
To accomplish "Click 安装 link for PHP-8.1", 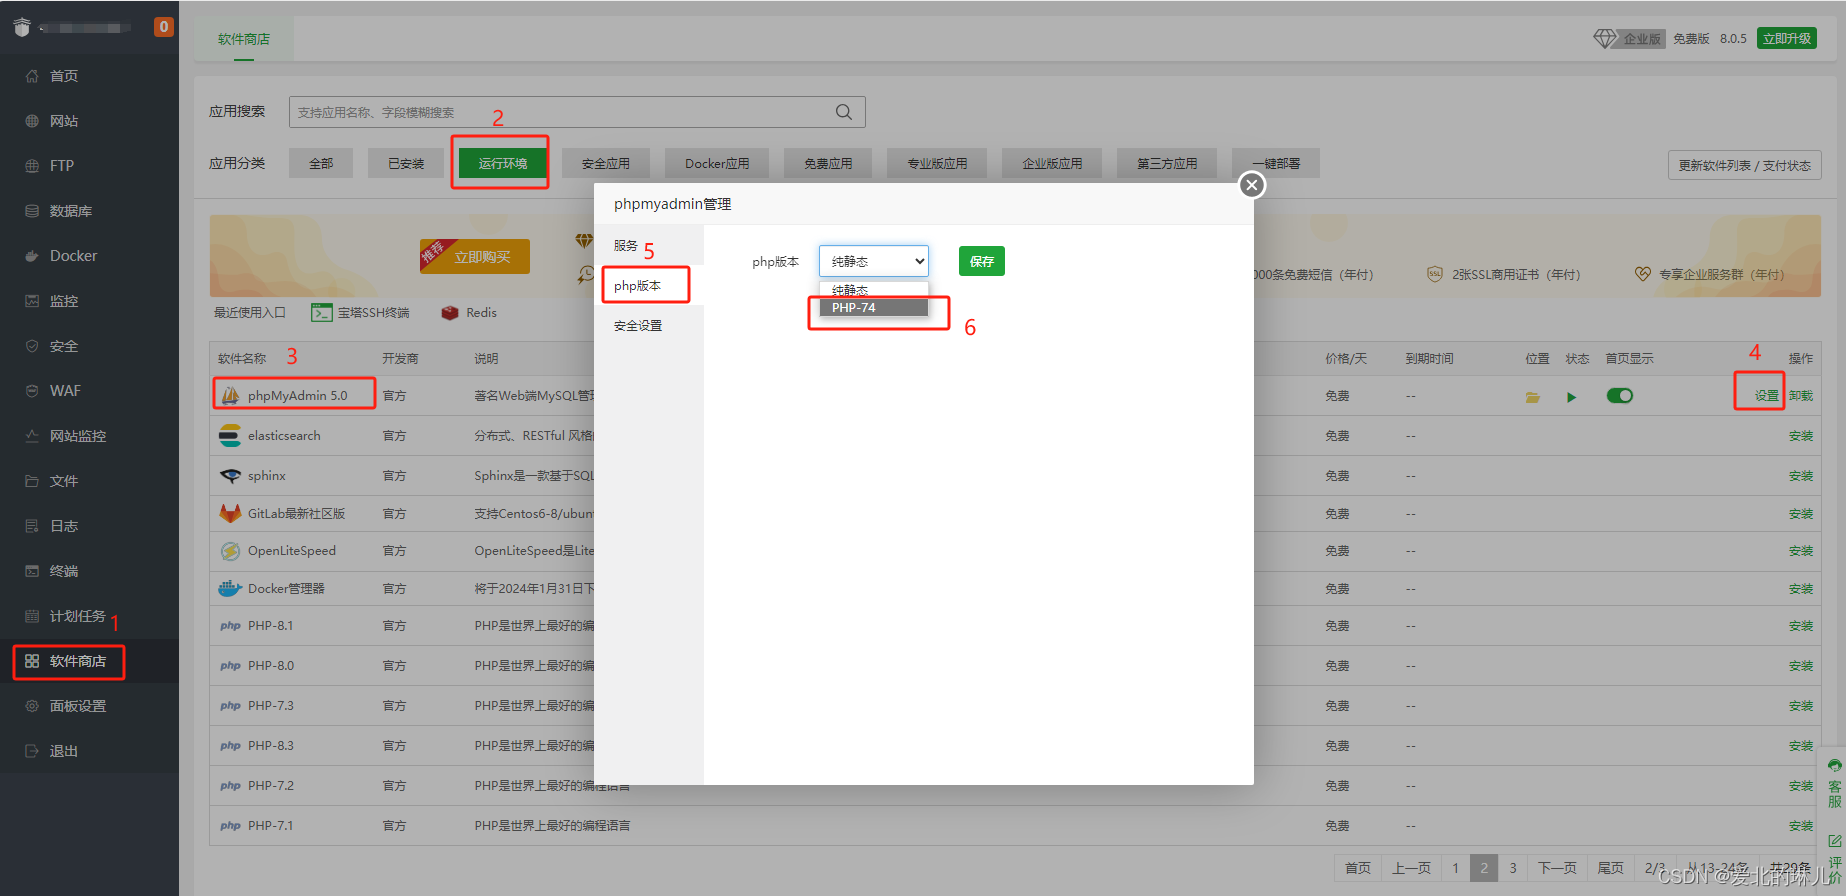I will coord(1801,626).
